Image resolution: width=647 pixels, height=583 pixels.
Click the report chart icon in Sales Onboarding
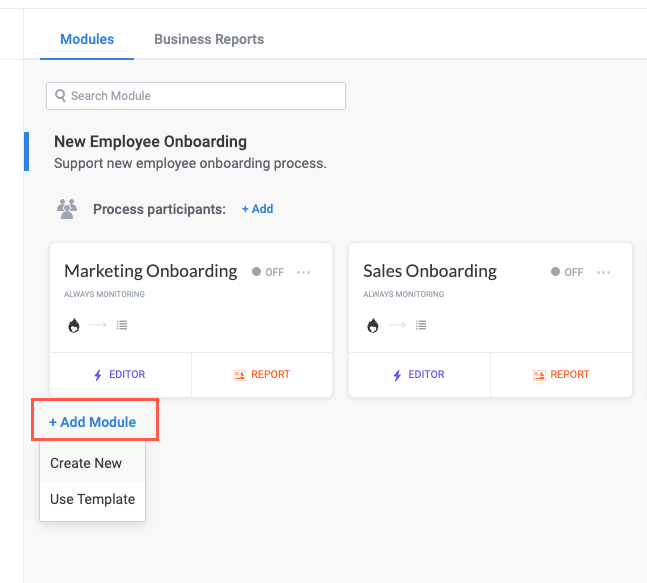pyautogui.click(x=539, y=375)
